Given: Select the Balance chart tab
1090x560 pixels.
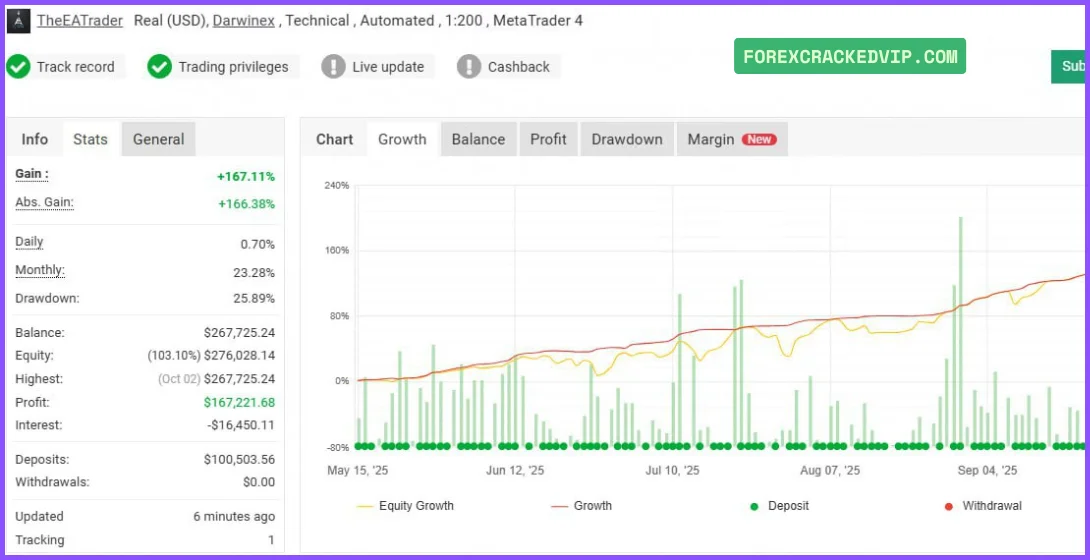Looking at the screenshot, I should tap(478, 140).
